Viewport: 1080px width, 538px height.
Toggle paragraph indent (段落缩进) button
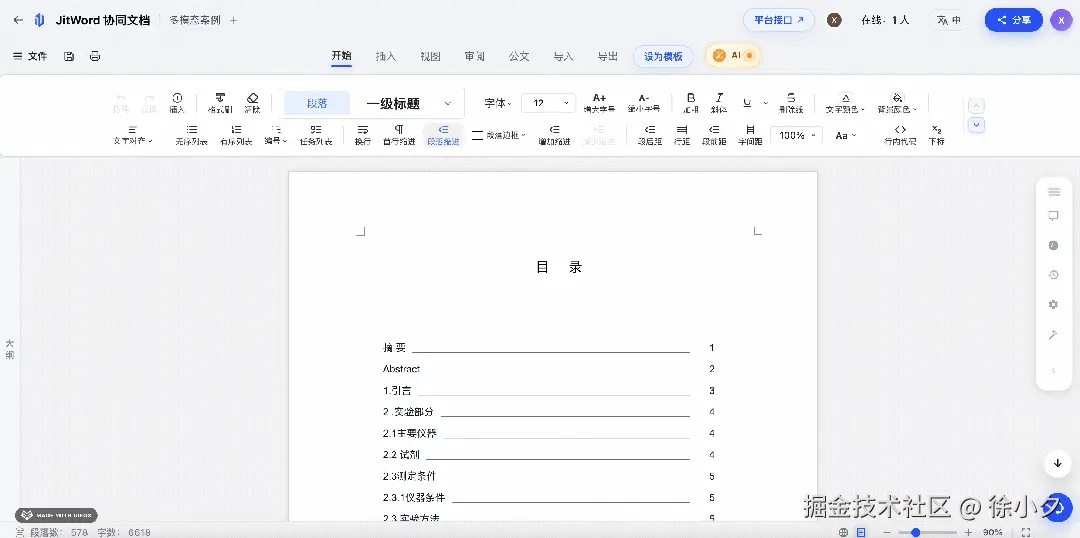coord(443,134)
